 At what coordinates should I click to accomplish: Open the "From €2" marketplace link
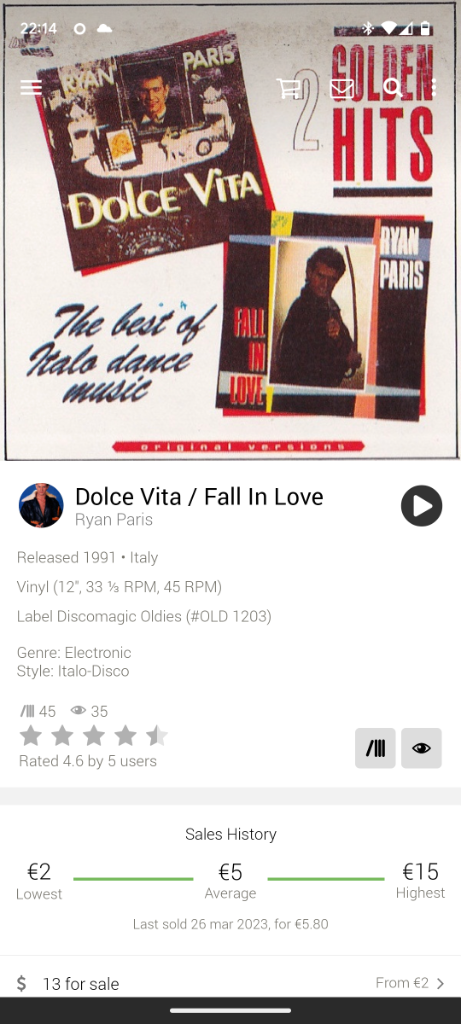click(403, 983)
